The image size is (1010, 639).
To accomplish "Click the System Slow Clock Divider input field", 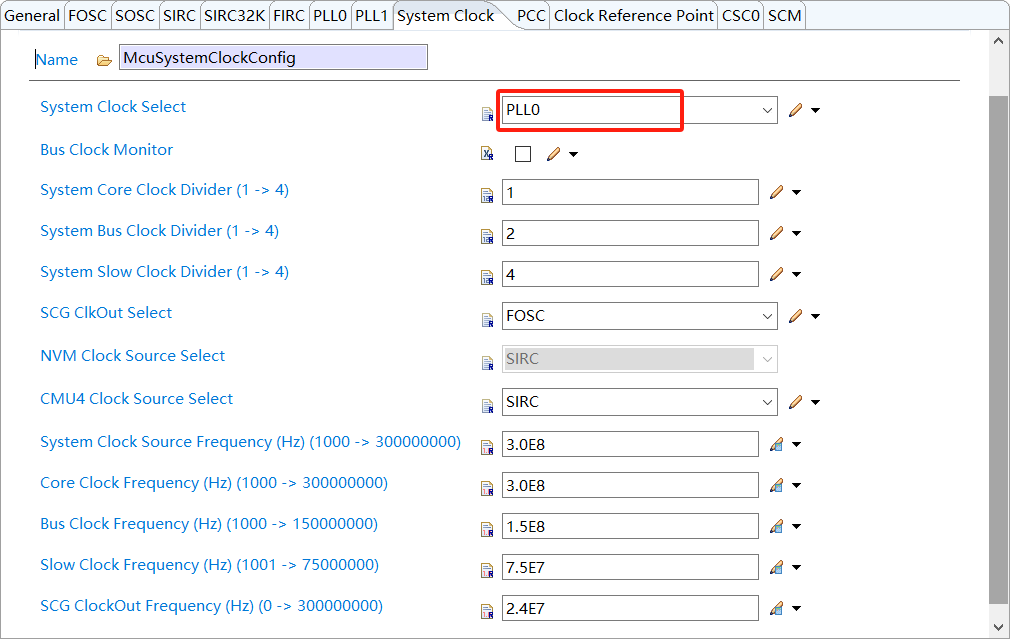I will tap(630, 274).
